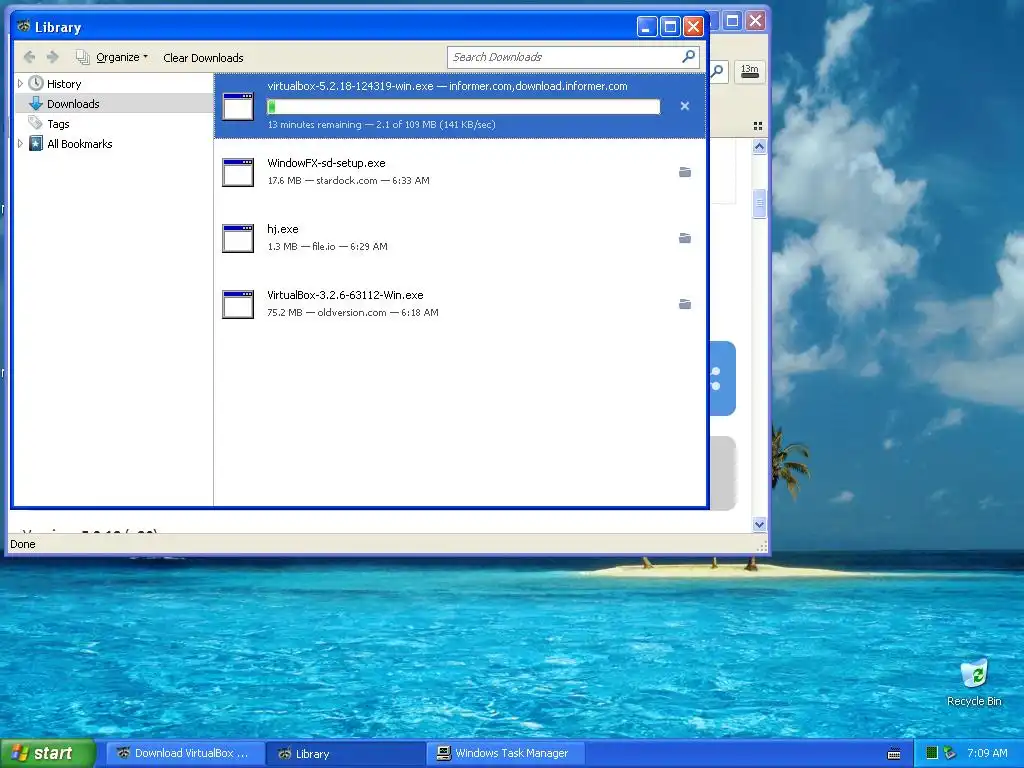Viewport: 1024px width, 768px height.
Task: Select History in the sidebar
Action: pyautogui.click(x=64, y=84)
